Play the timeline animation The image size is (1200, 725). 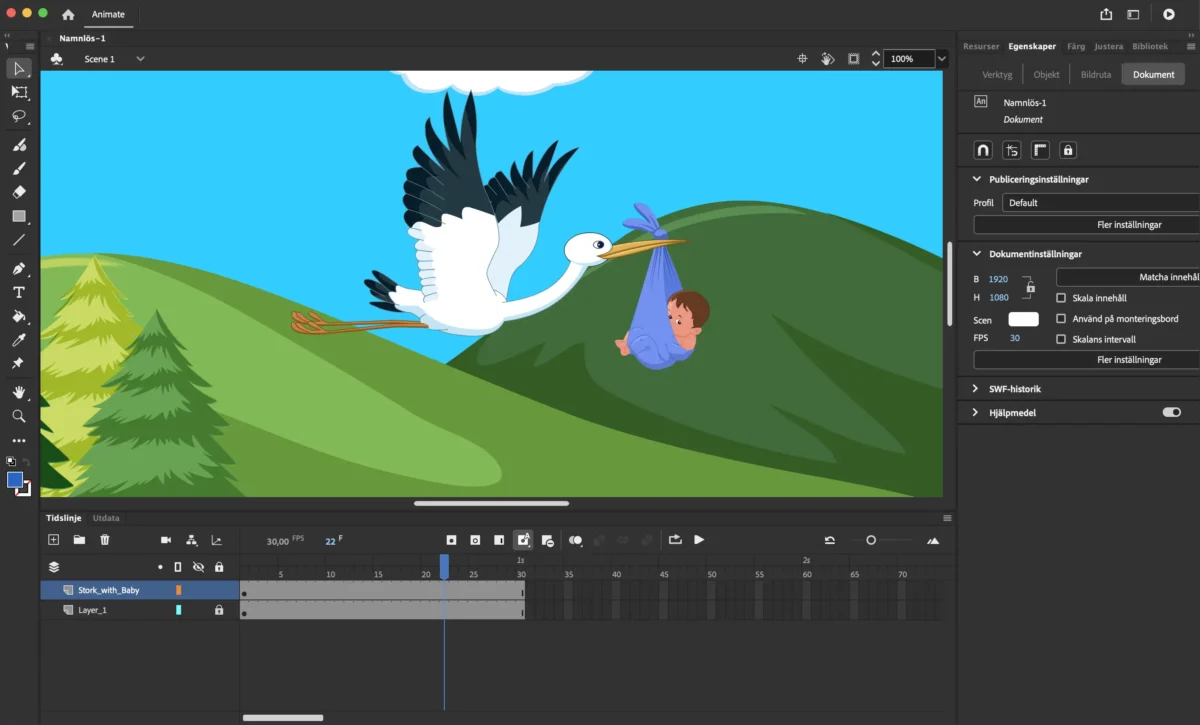[x=699, y=540]
